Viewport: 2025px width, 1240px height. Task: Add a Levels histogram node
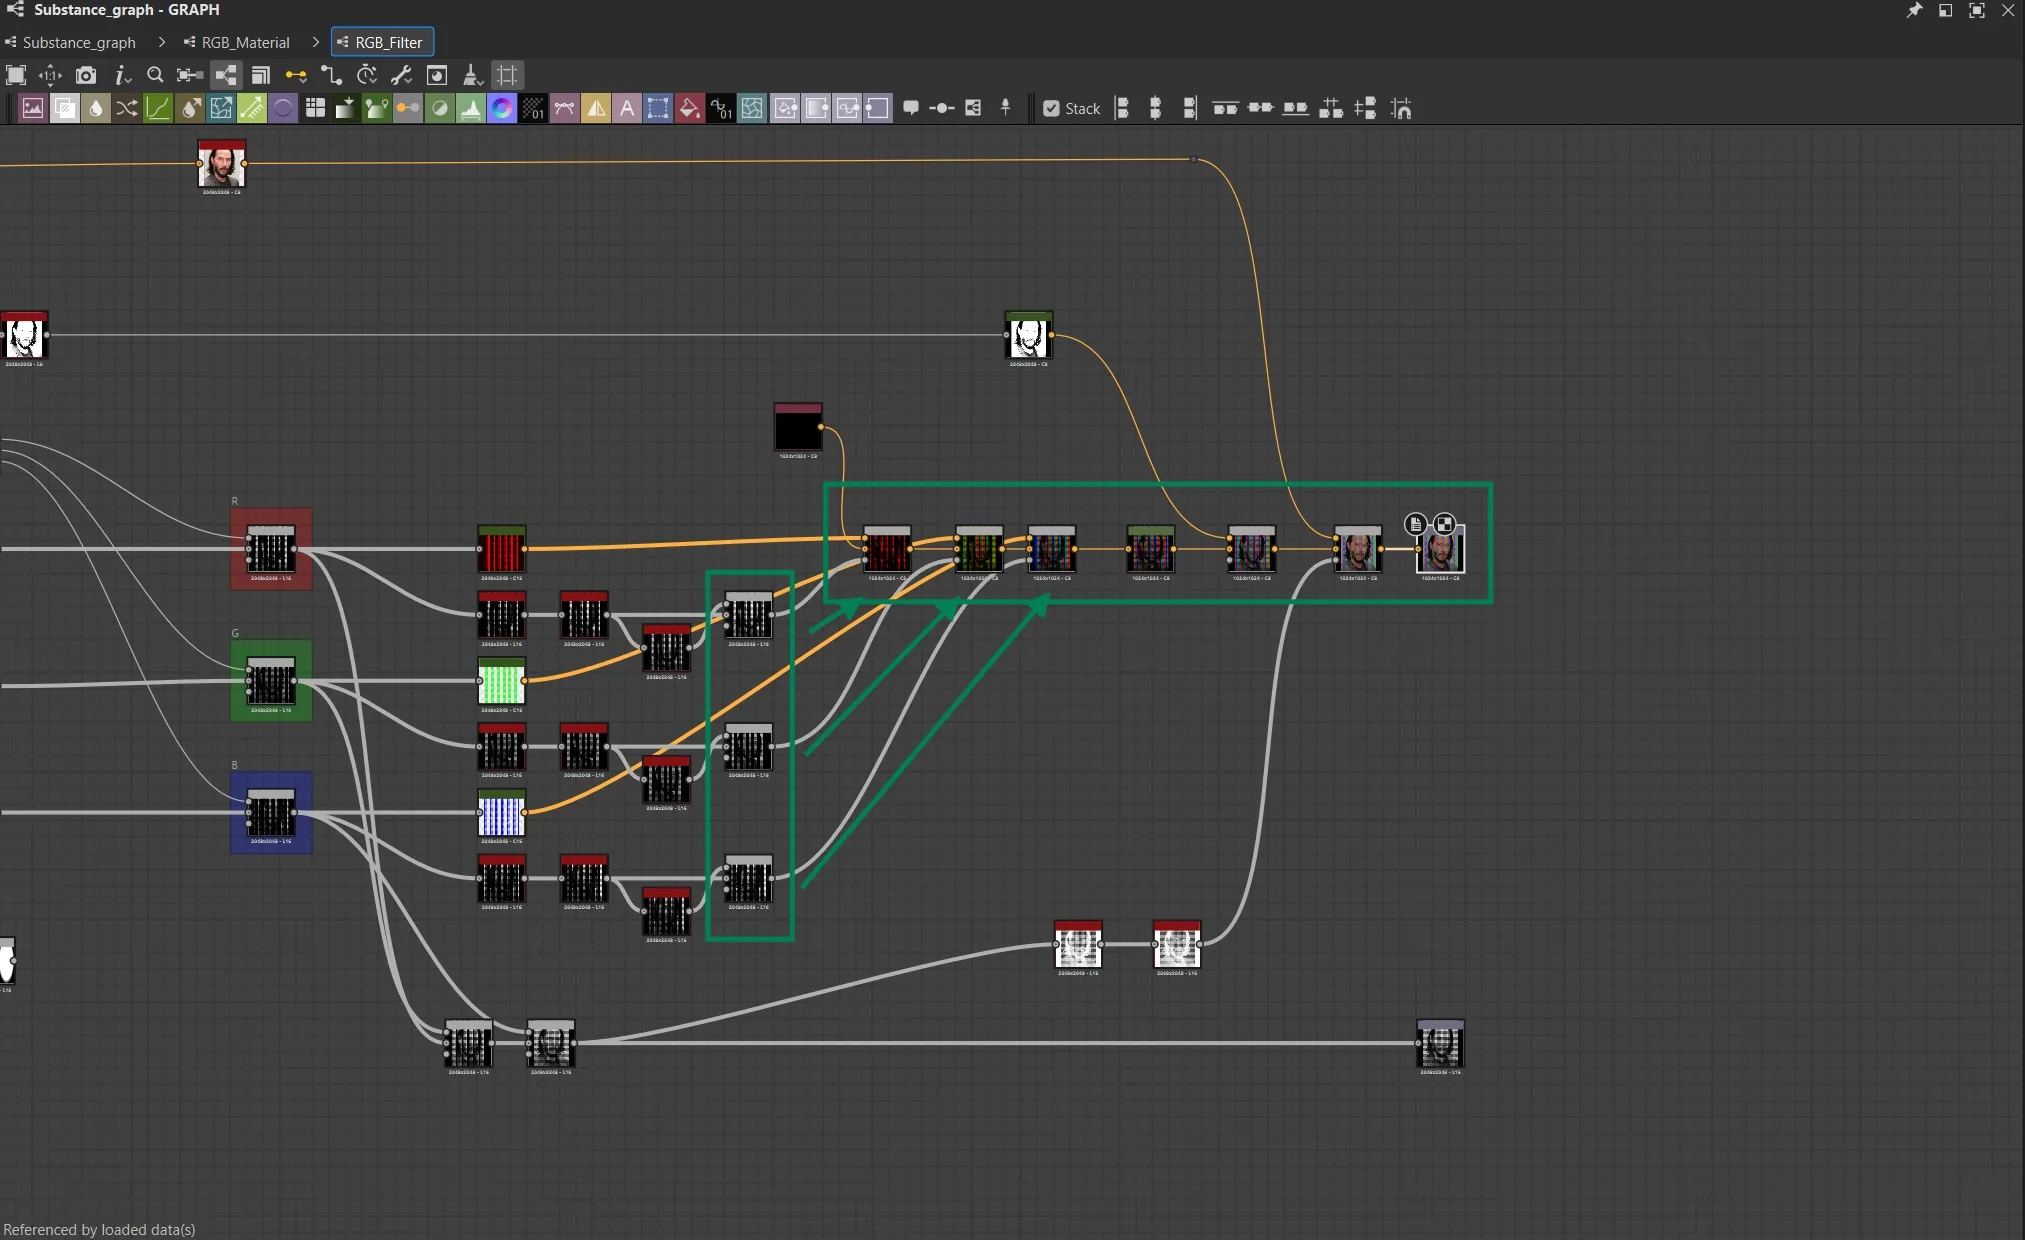(470, 109)
